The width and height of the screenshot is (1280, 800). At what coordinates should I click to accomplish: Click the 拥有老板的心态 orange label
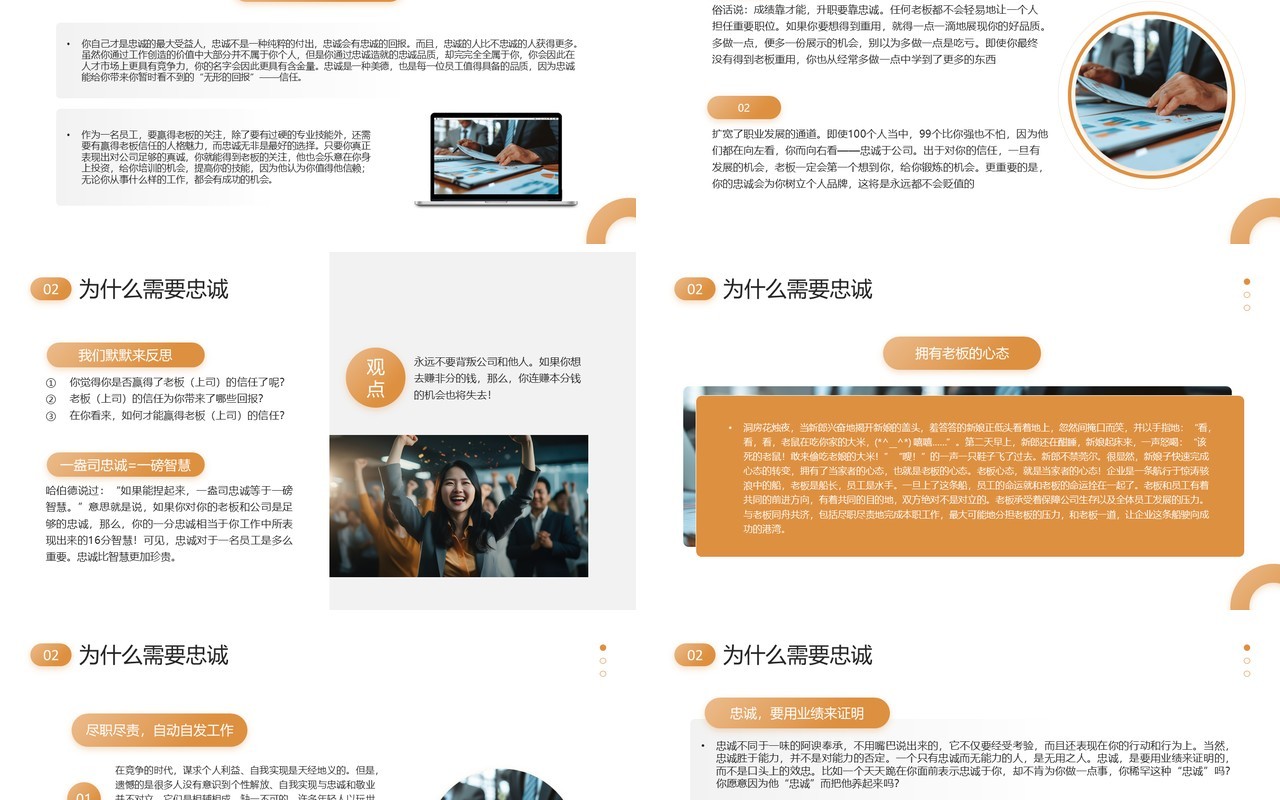click(x=962, y=353)
